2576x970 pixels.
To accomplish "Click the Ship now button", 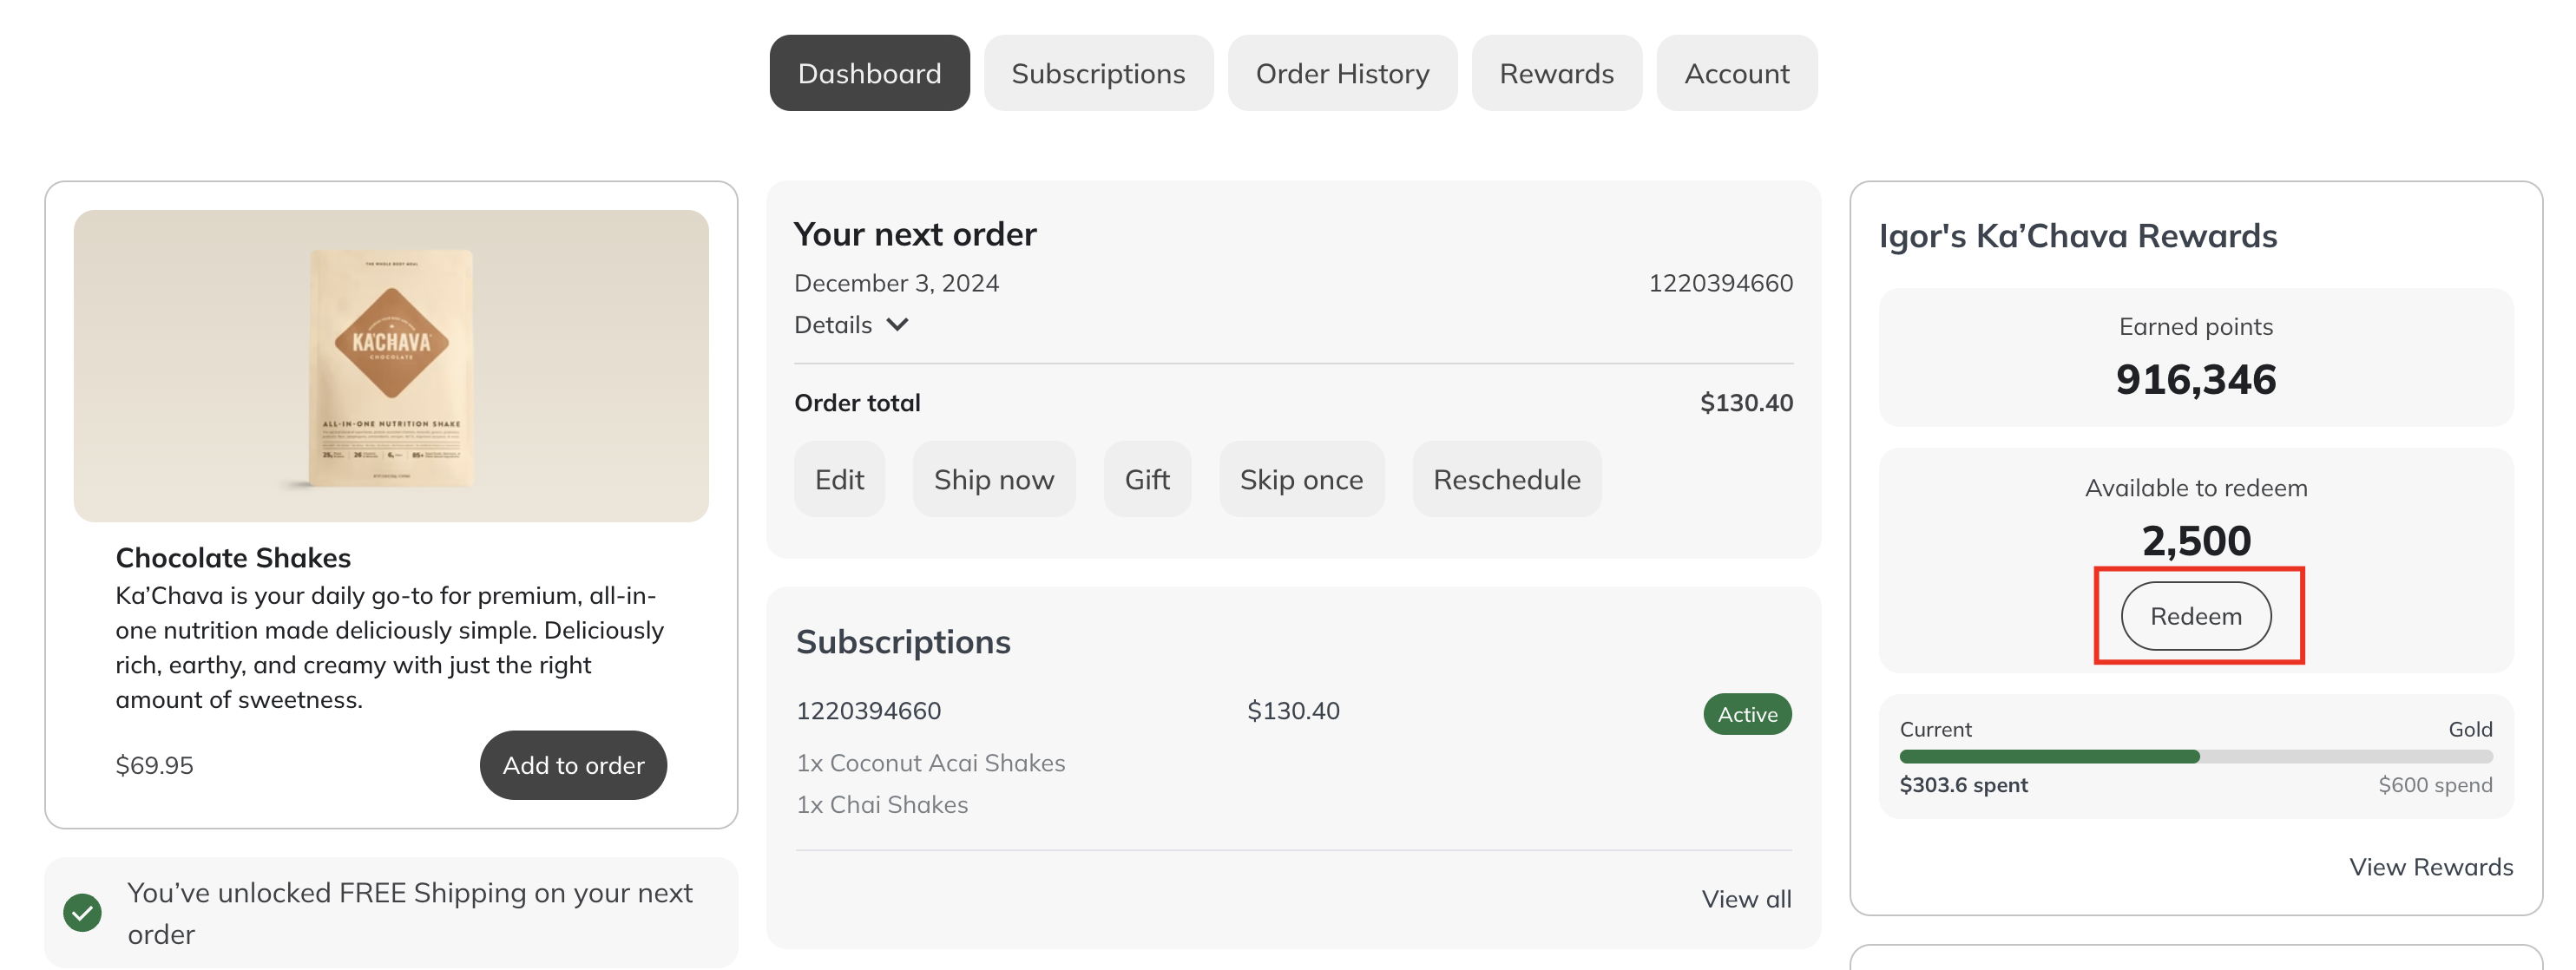I will pos(994,479).
